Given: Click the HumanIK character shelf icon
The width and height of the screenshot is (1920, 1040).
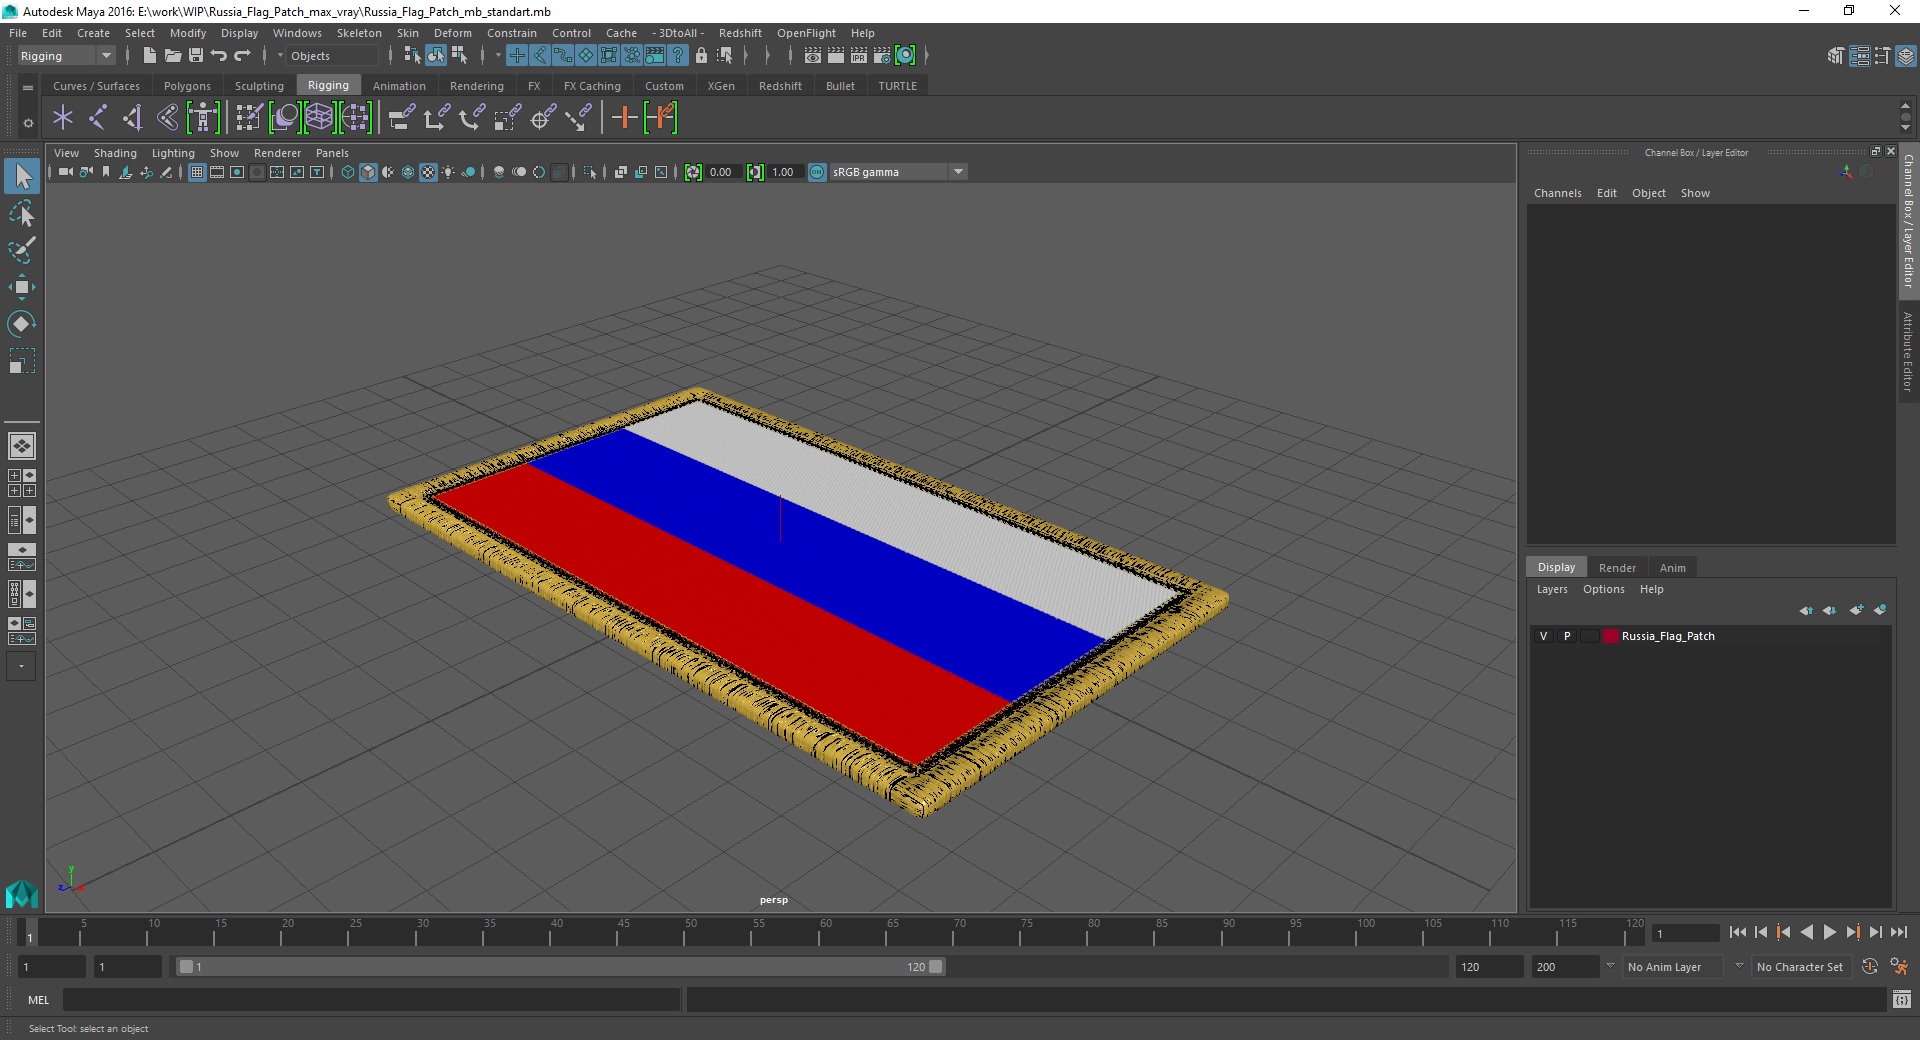Looking at the screenshot, I should pos(203,118).
